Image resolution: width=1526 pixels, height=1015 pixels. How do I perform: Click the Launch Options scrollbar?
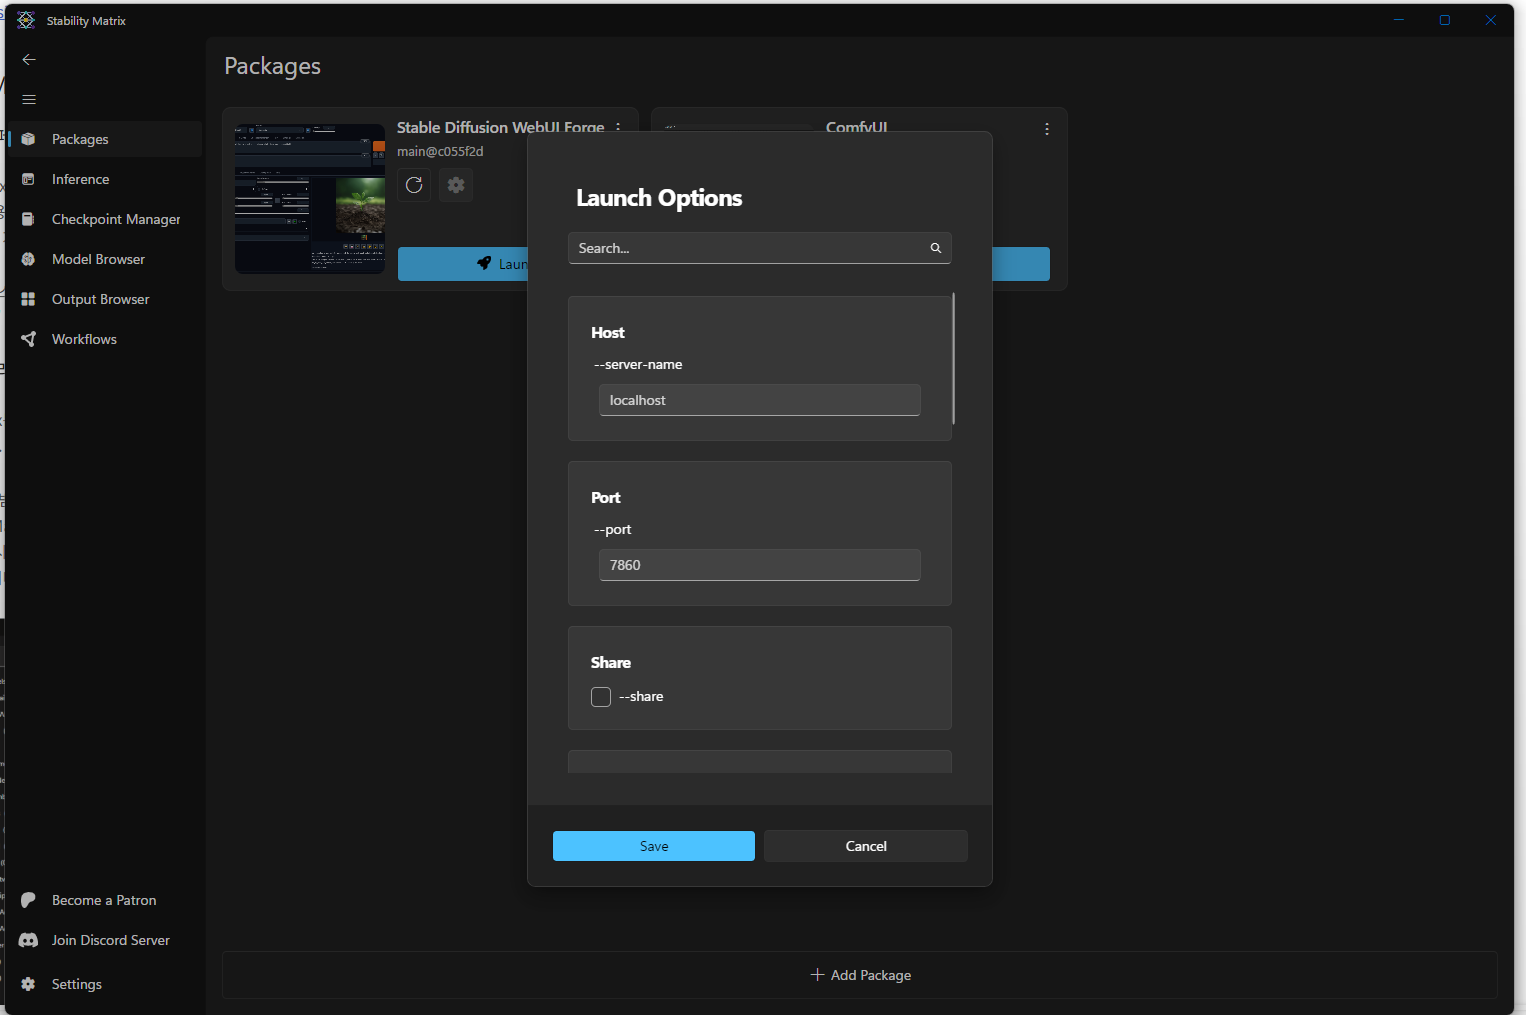click(954, 358)
